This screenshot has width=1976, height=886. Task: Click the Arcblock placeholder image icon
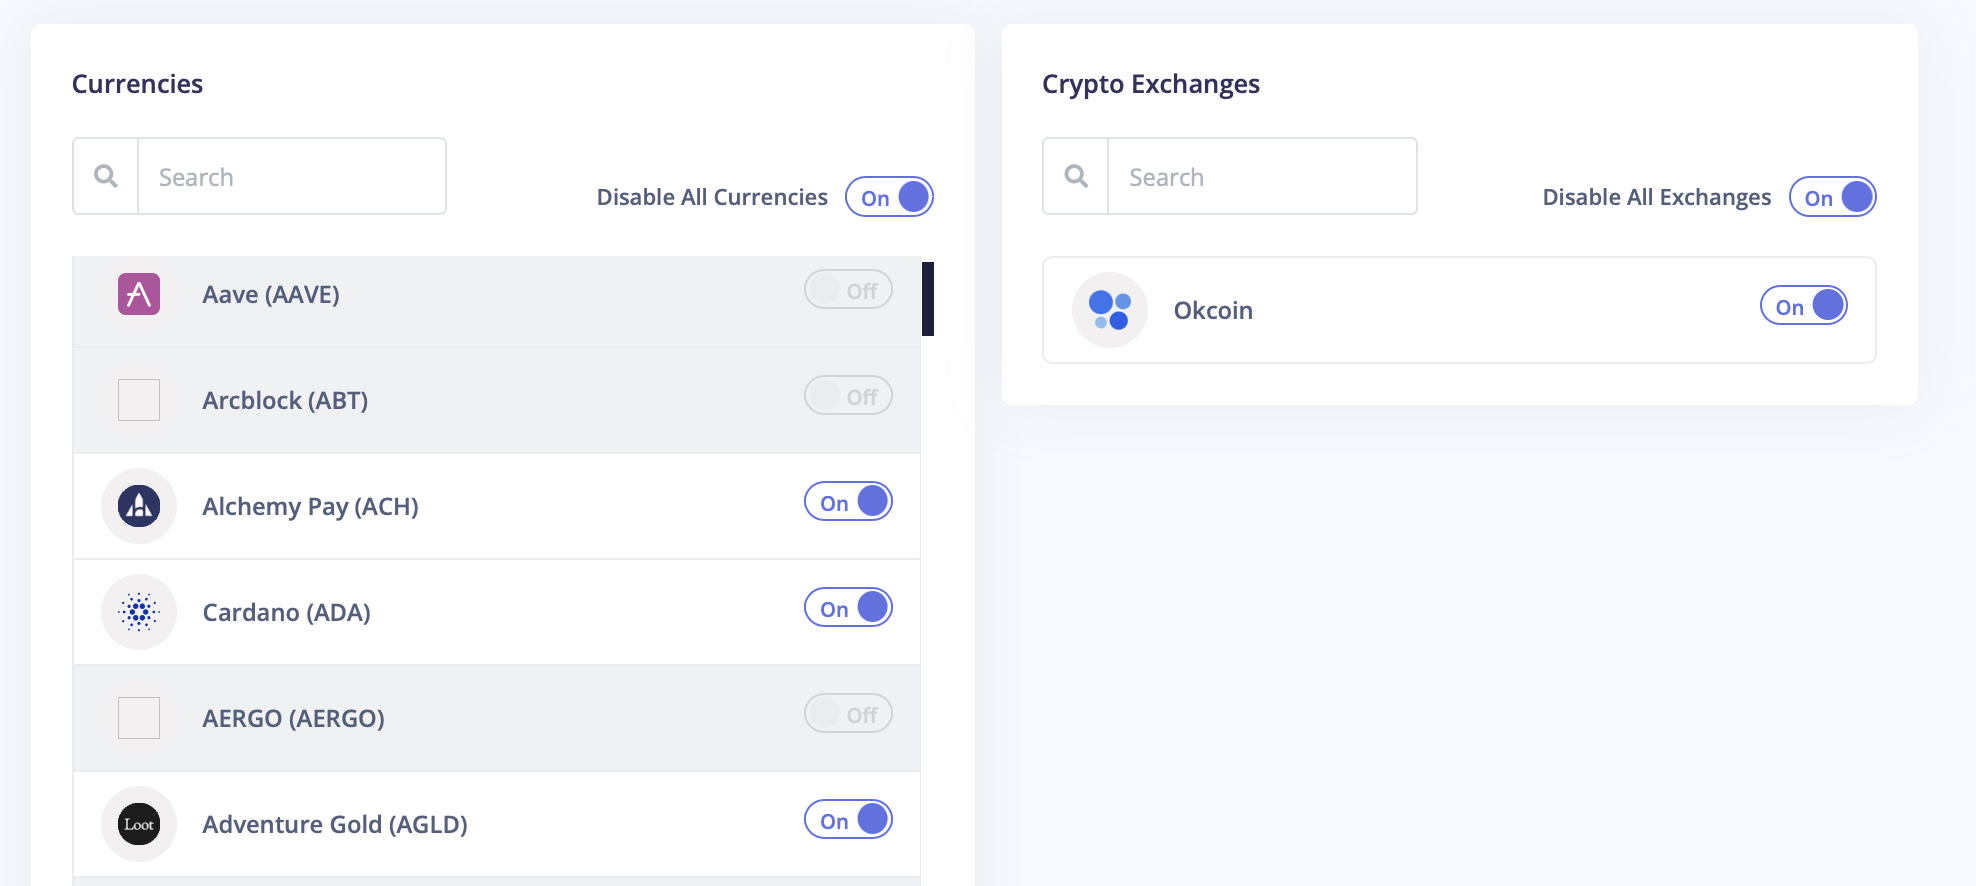pos(139,400)
